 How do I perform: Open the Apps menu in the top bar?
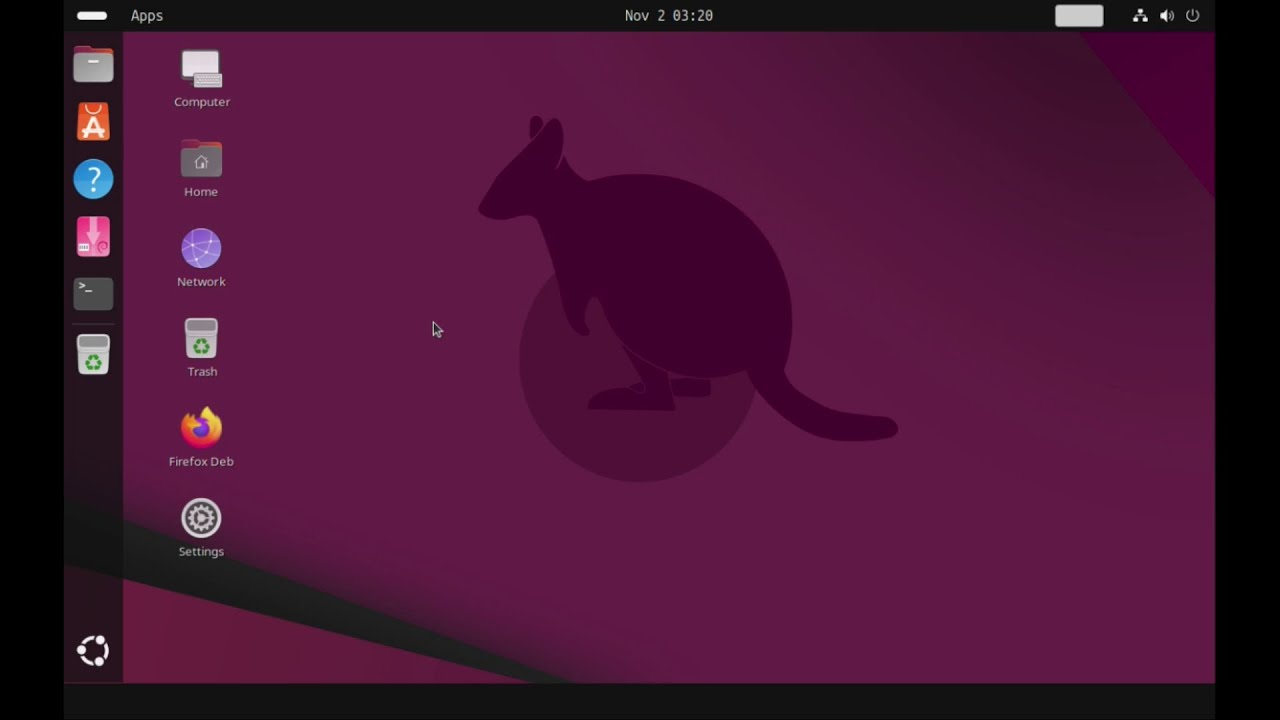point(147,16)
